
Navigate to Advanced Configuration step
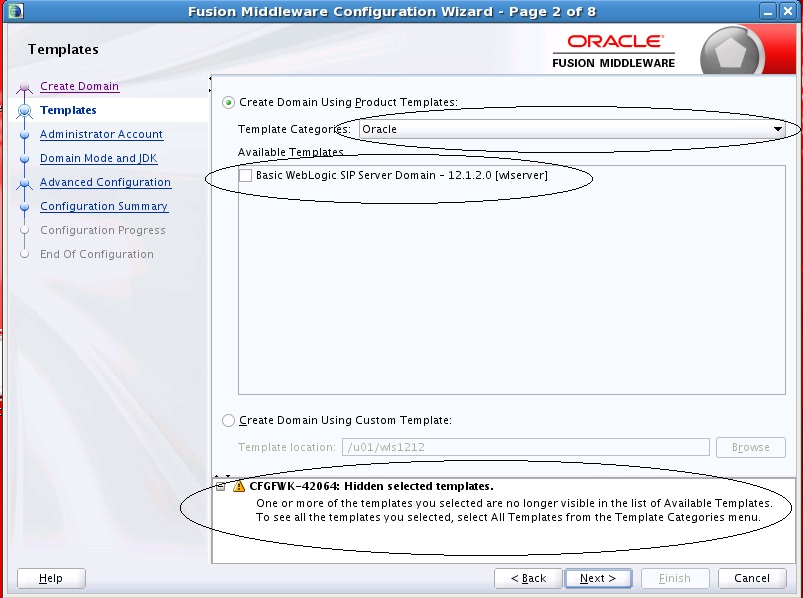[105, 182]
